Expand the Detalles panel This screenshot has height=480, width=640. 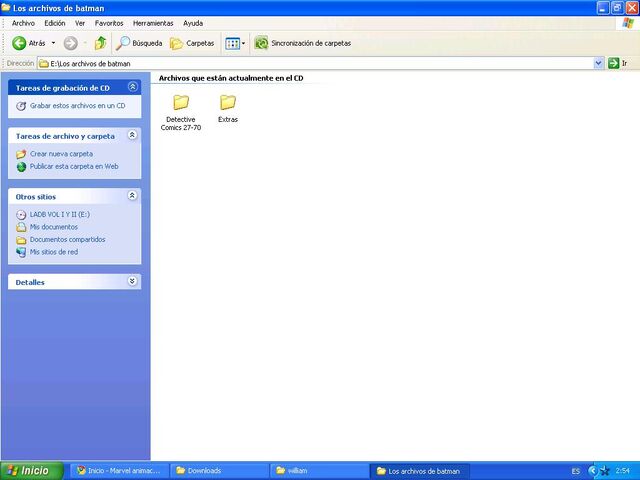tap(133, 281)
